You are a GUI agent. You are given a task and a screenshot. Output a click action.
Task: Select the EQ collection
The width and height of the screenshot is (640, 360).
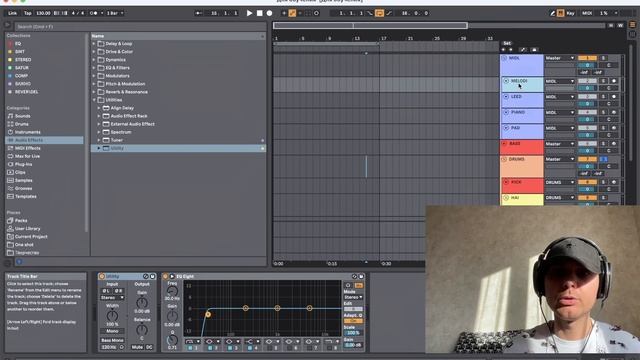coord(18,44)
